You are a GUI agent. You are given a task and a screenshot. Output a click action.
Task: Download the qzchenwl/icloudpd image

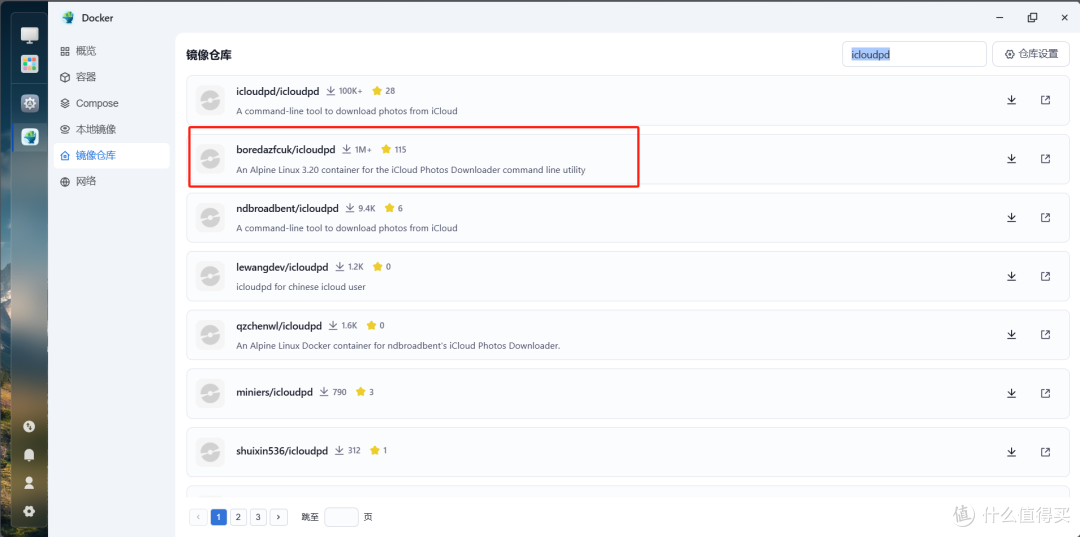point(1011,334)
